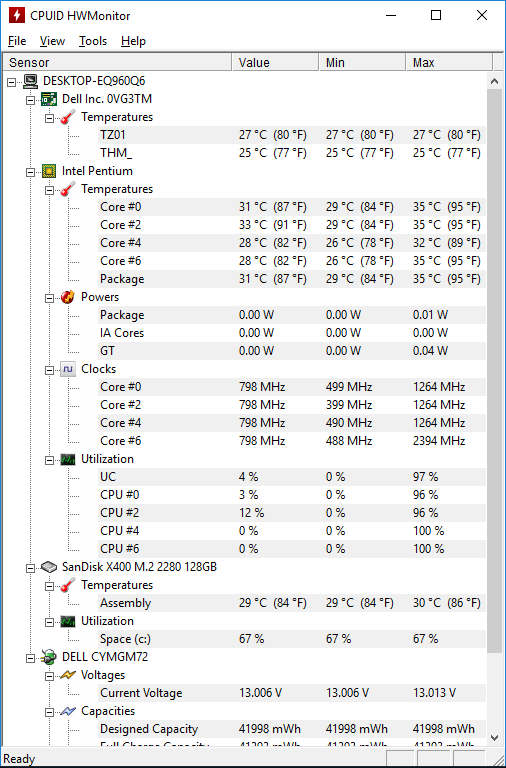Collapse the SanDisk X400 M.2 node
Screen dimensions: 506x768
coord(30,568)
